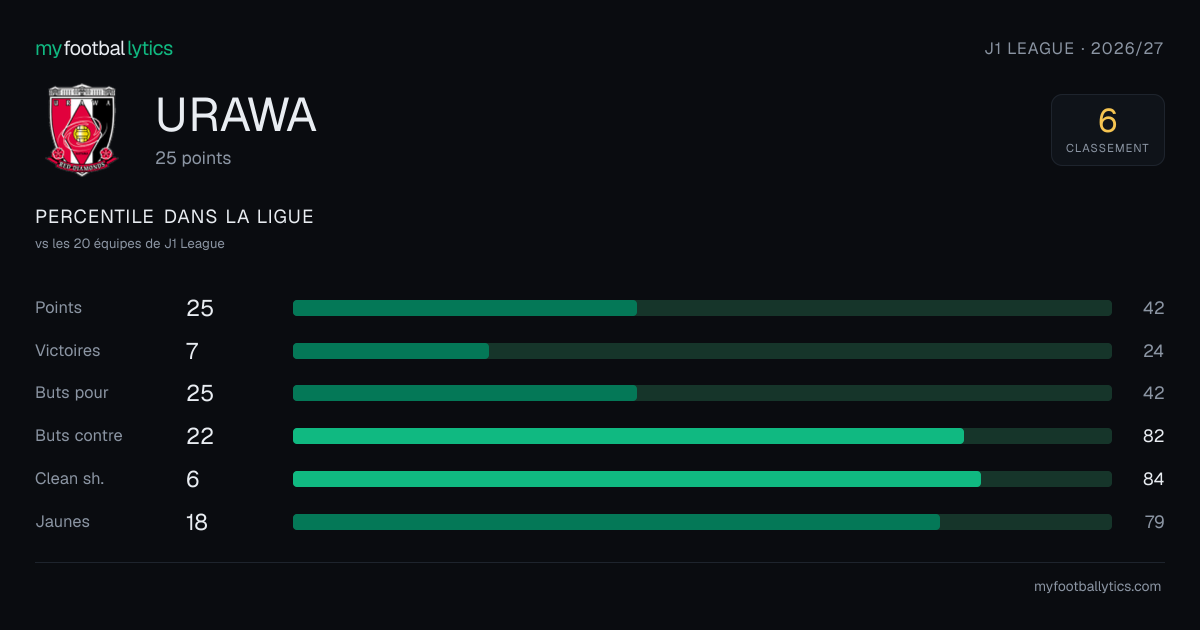The image size is (1200, 630).
Task: Click the Percentile dans la ligue heading
Action: (x=175, y=217)
